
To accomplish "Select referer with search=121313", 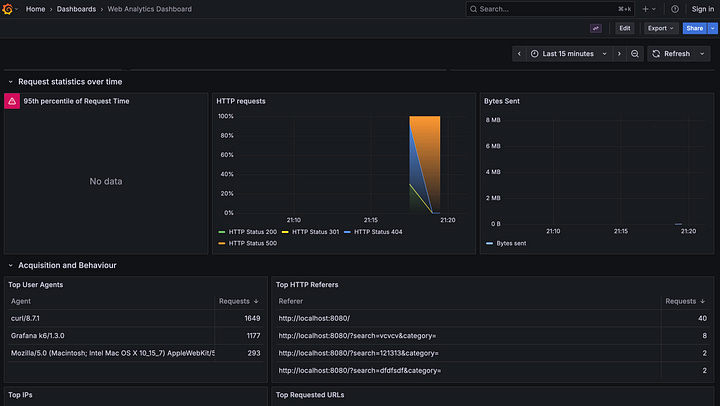I will tap(493, 353).
